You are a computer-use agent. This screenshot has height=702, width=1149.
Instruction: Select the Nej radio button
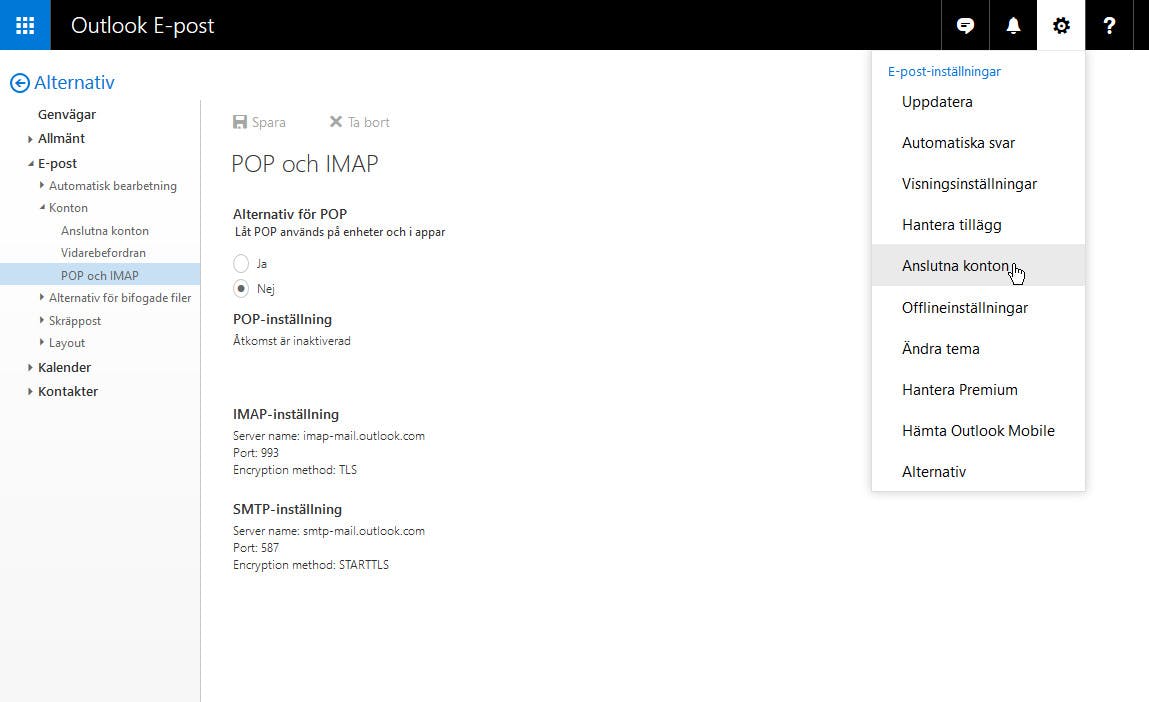[x=240, y=288]
